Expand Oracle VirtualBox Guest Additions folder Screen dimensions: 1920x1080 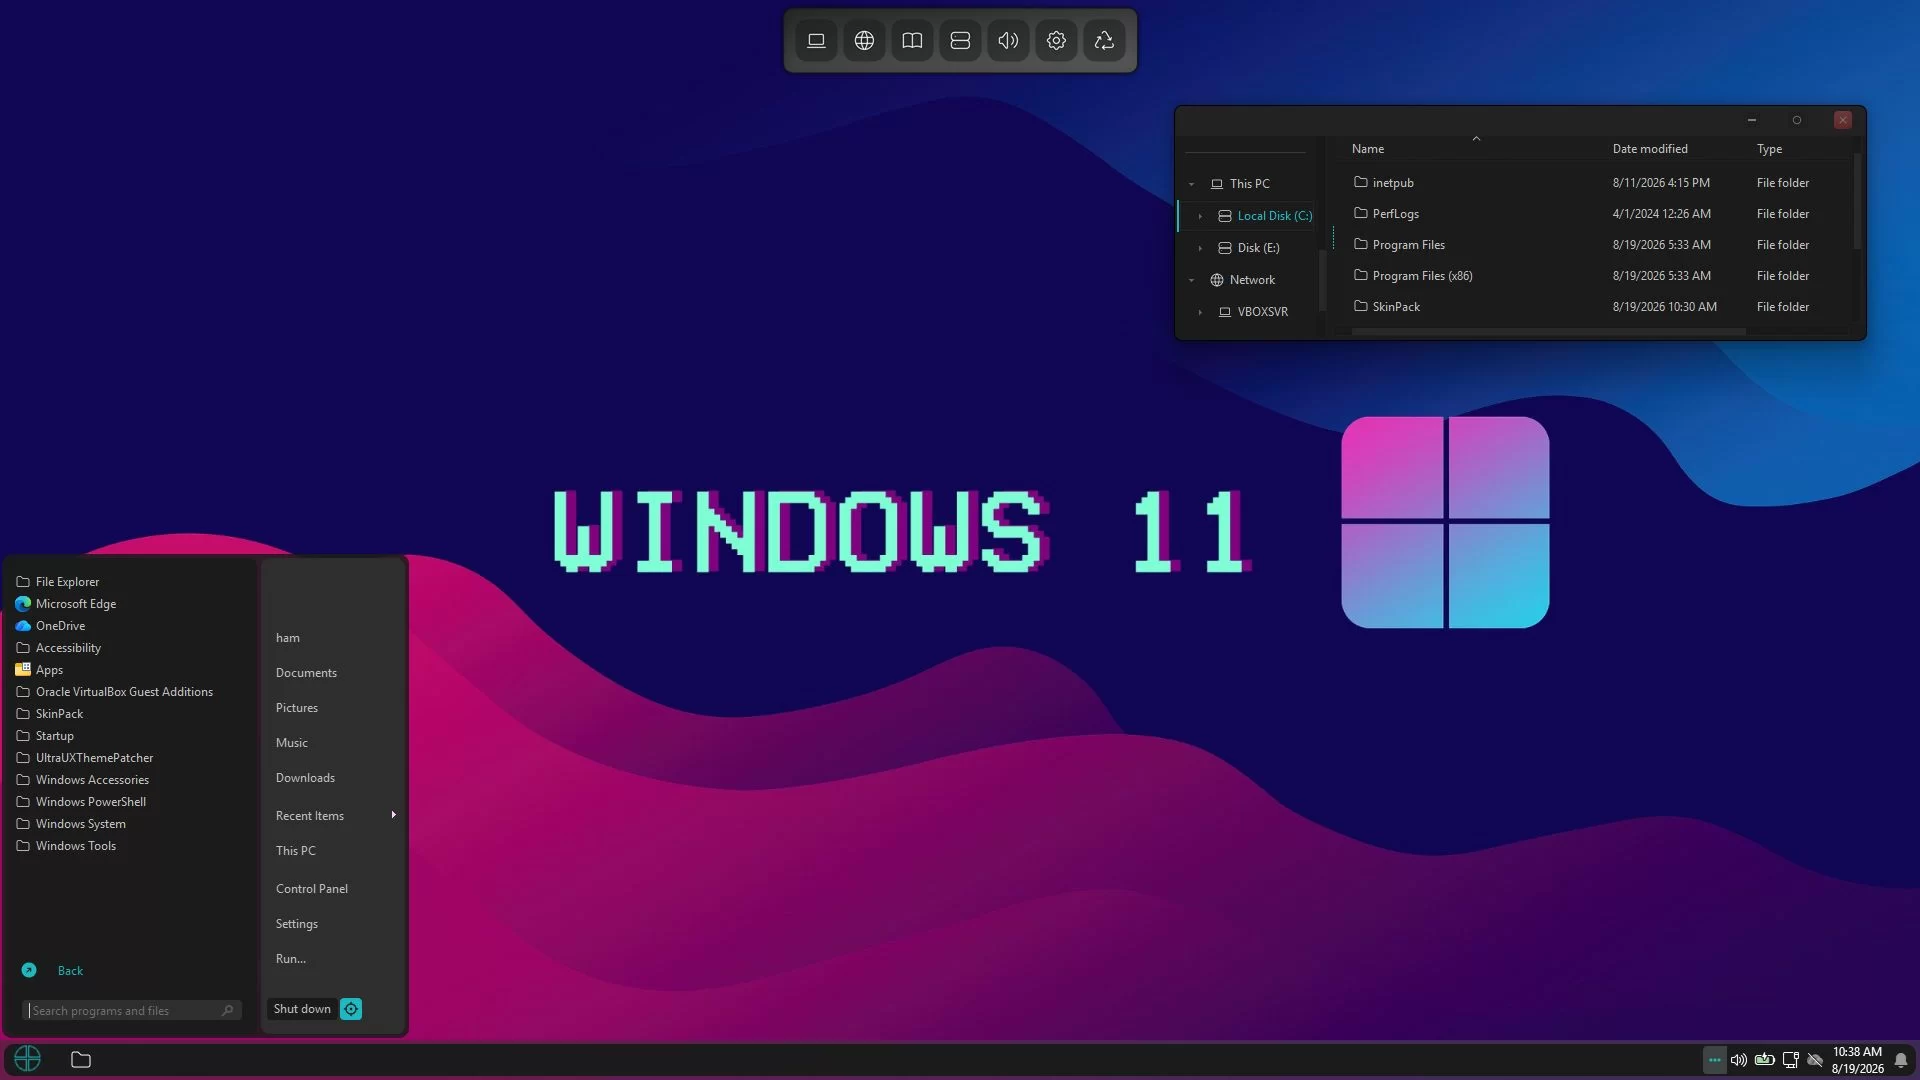click(x=124, y=692)
